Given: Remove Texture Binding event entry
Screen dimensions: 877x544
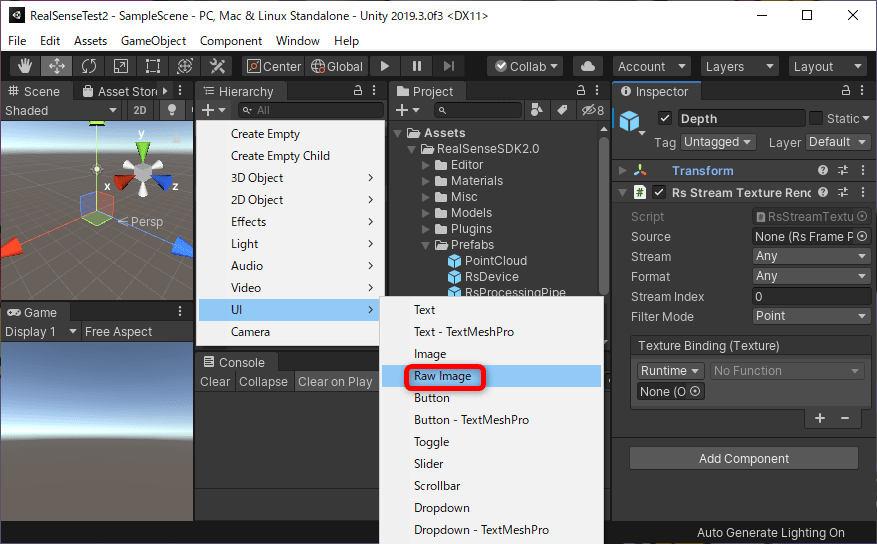Looking at the screenshot, I should [x=845, y=418].
